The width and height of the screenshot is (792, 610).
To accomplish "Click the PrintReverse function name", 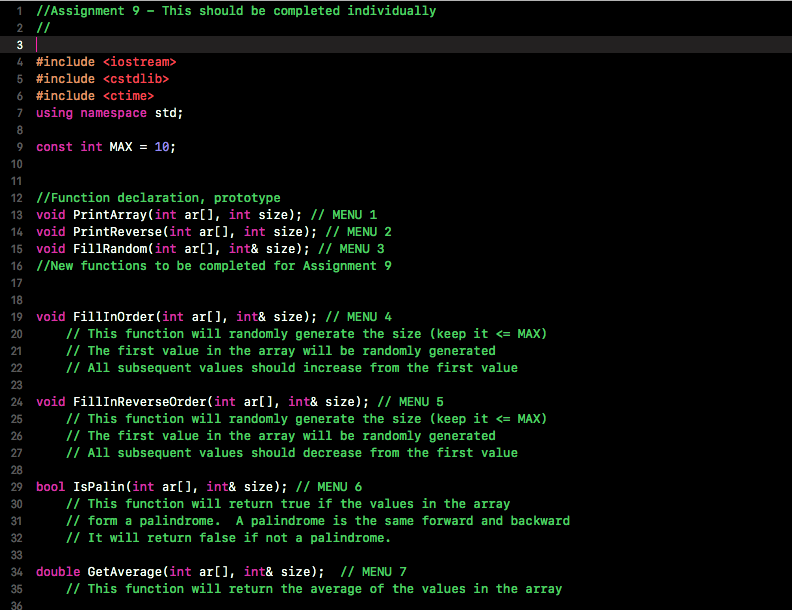I will tap(117, 232).
